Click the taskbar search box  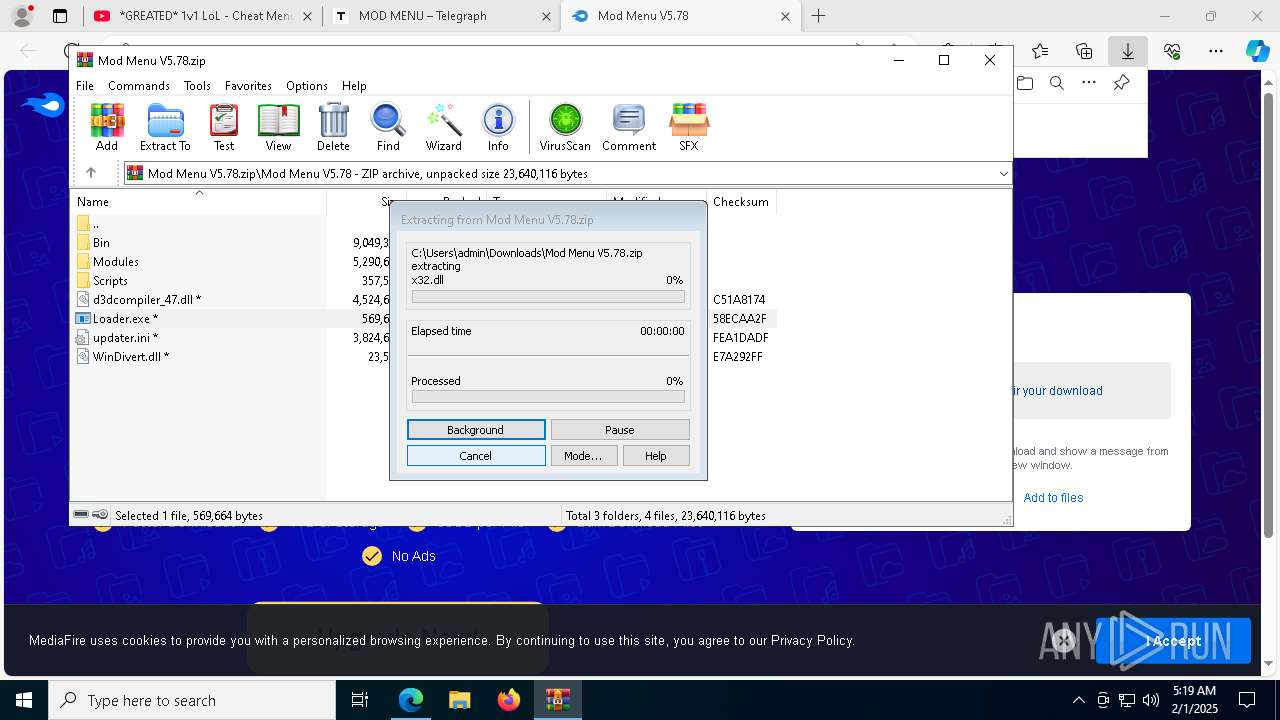pyautogui.click(x=192, y=700)
